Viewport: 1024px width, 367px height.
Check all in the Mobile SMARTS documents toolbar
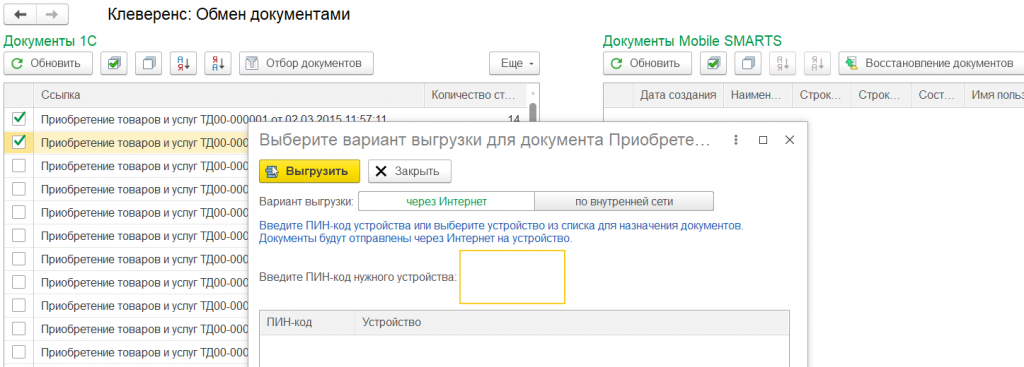(713, 63)
